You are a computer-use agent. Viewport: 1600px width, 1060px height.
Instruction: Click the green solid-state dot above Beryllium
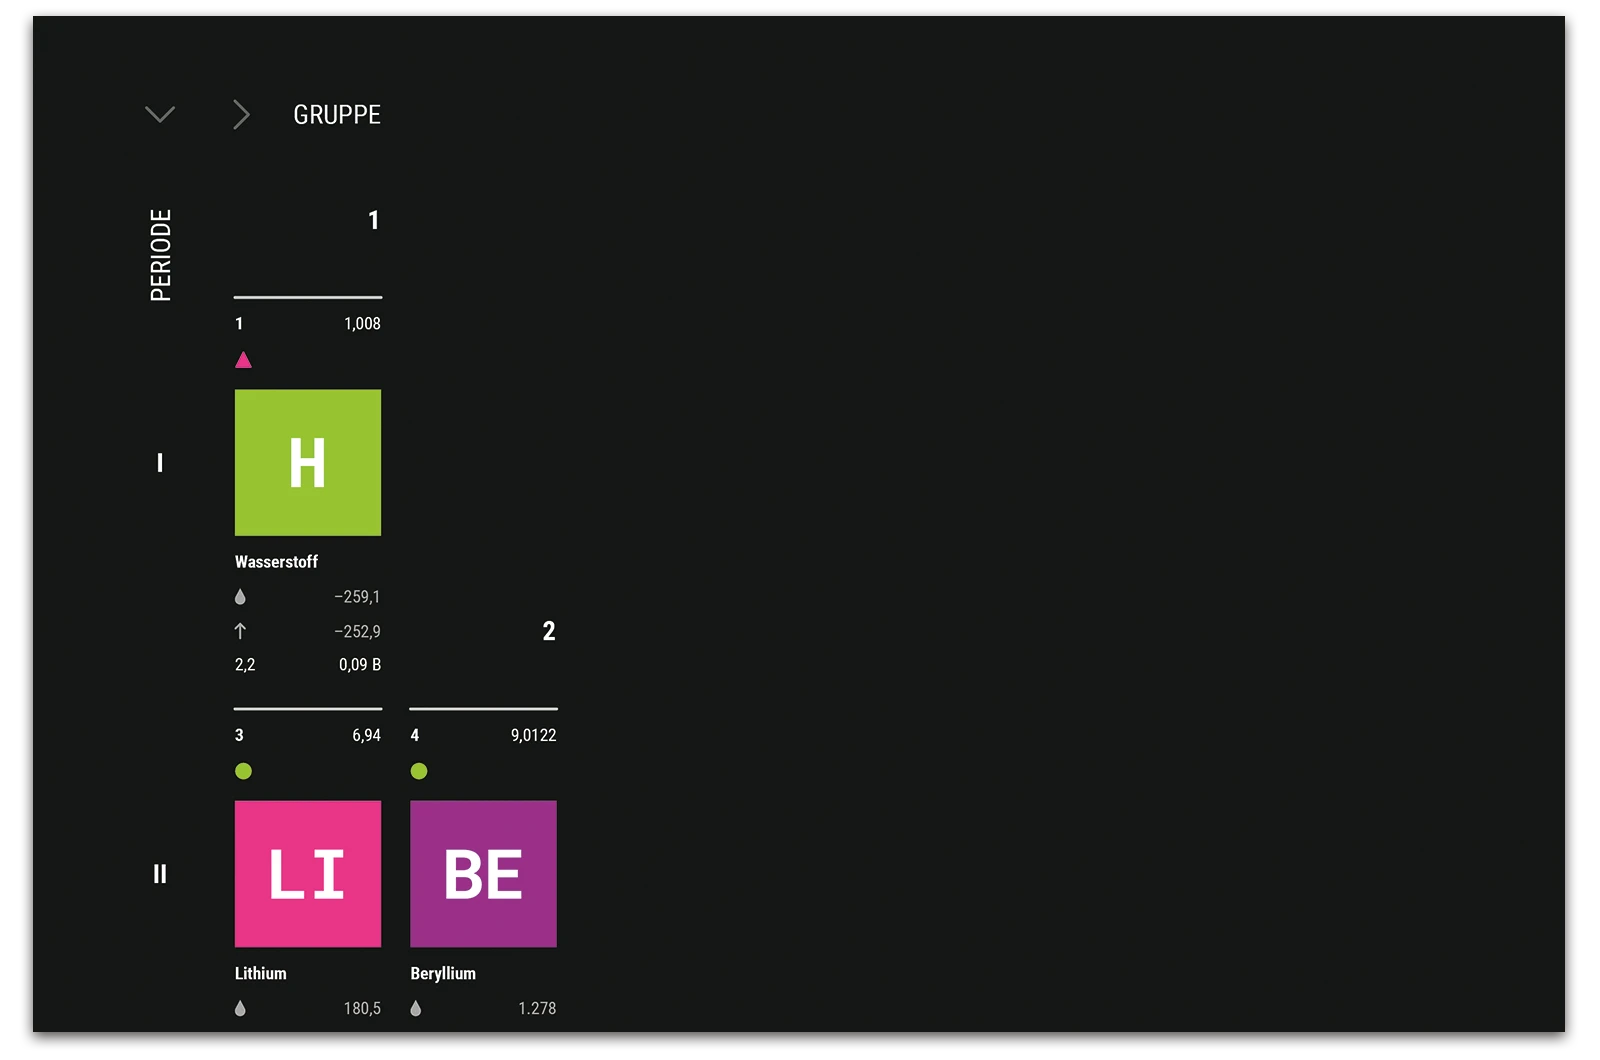point(419,771)
